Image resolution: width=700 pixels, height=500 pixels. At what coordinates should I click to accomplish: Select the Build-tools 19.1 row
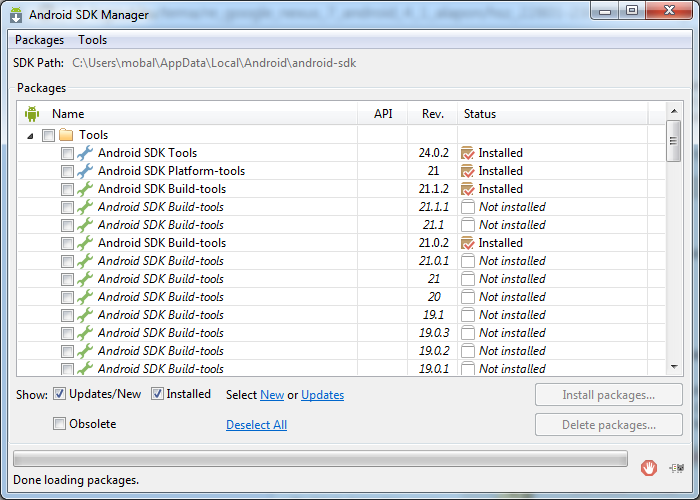[x=342, y=315]
